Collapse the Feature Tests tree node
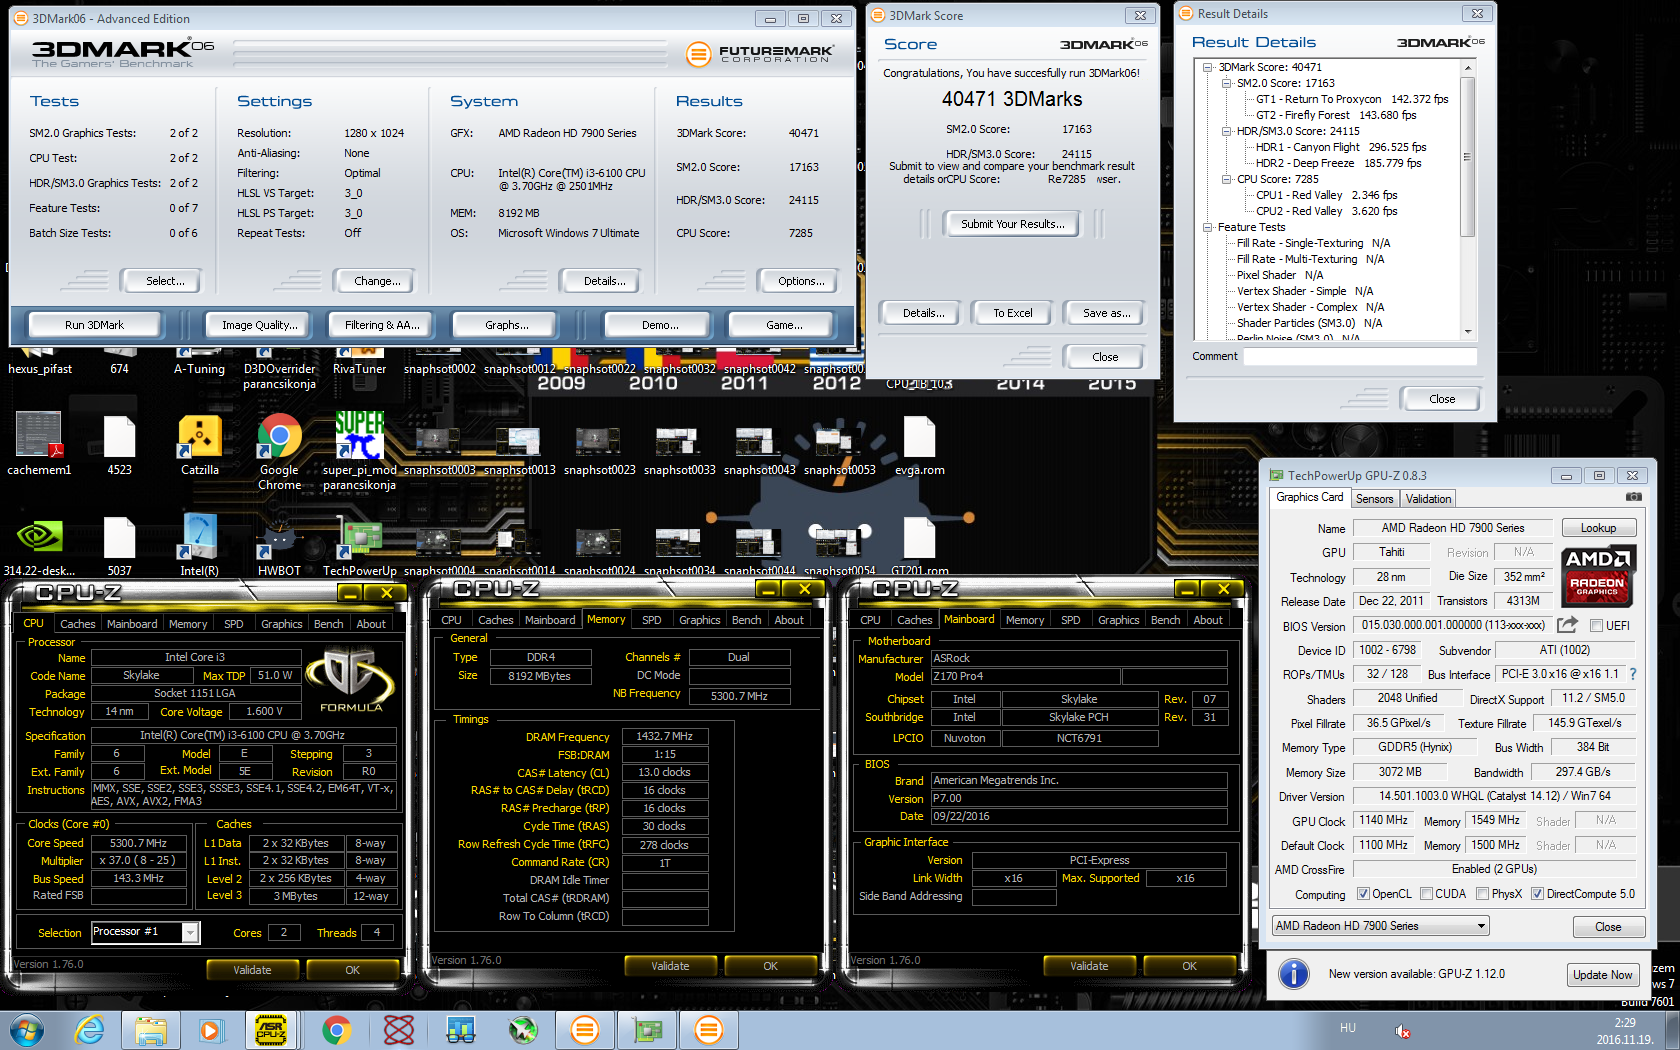Screen dimensions: 1680x1050 point(1207,227)
